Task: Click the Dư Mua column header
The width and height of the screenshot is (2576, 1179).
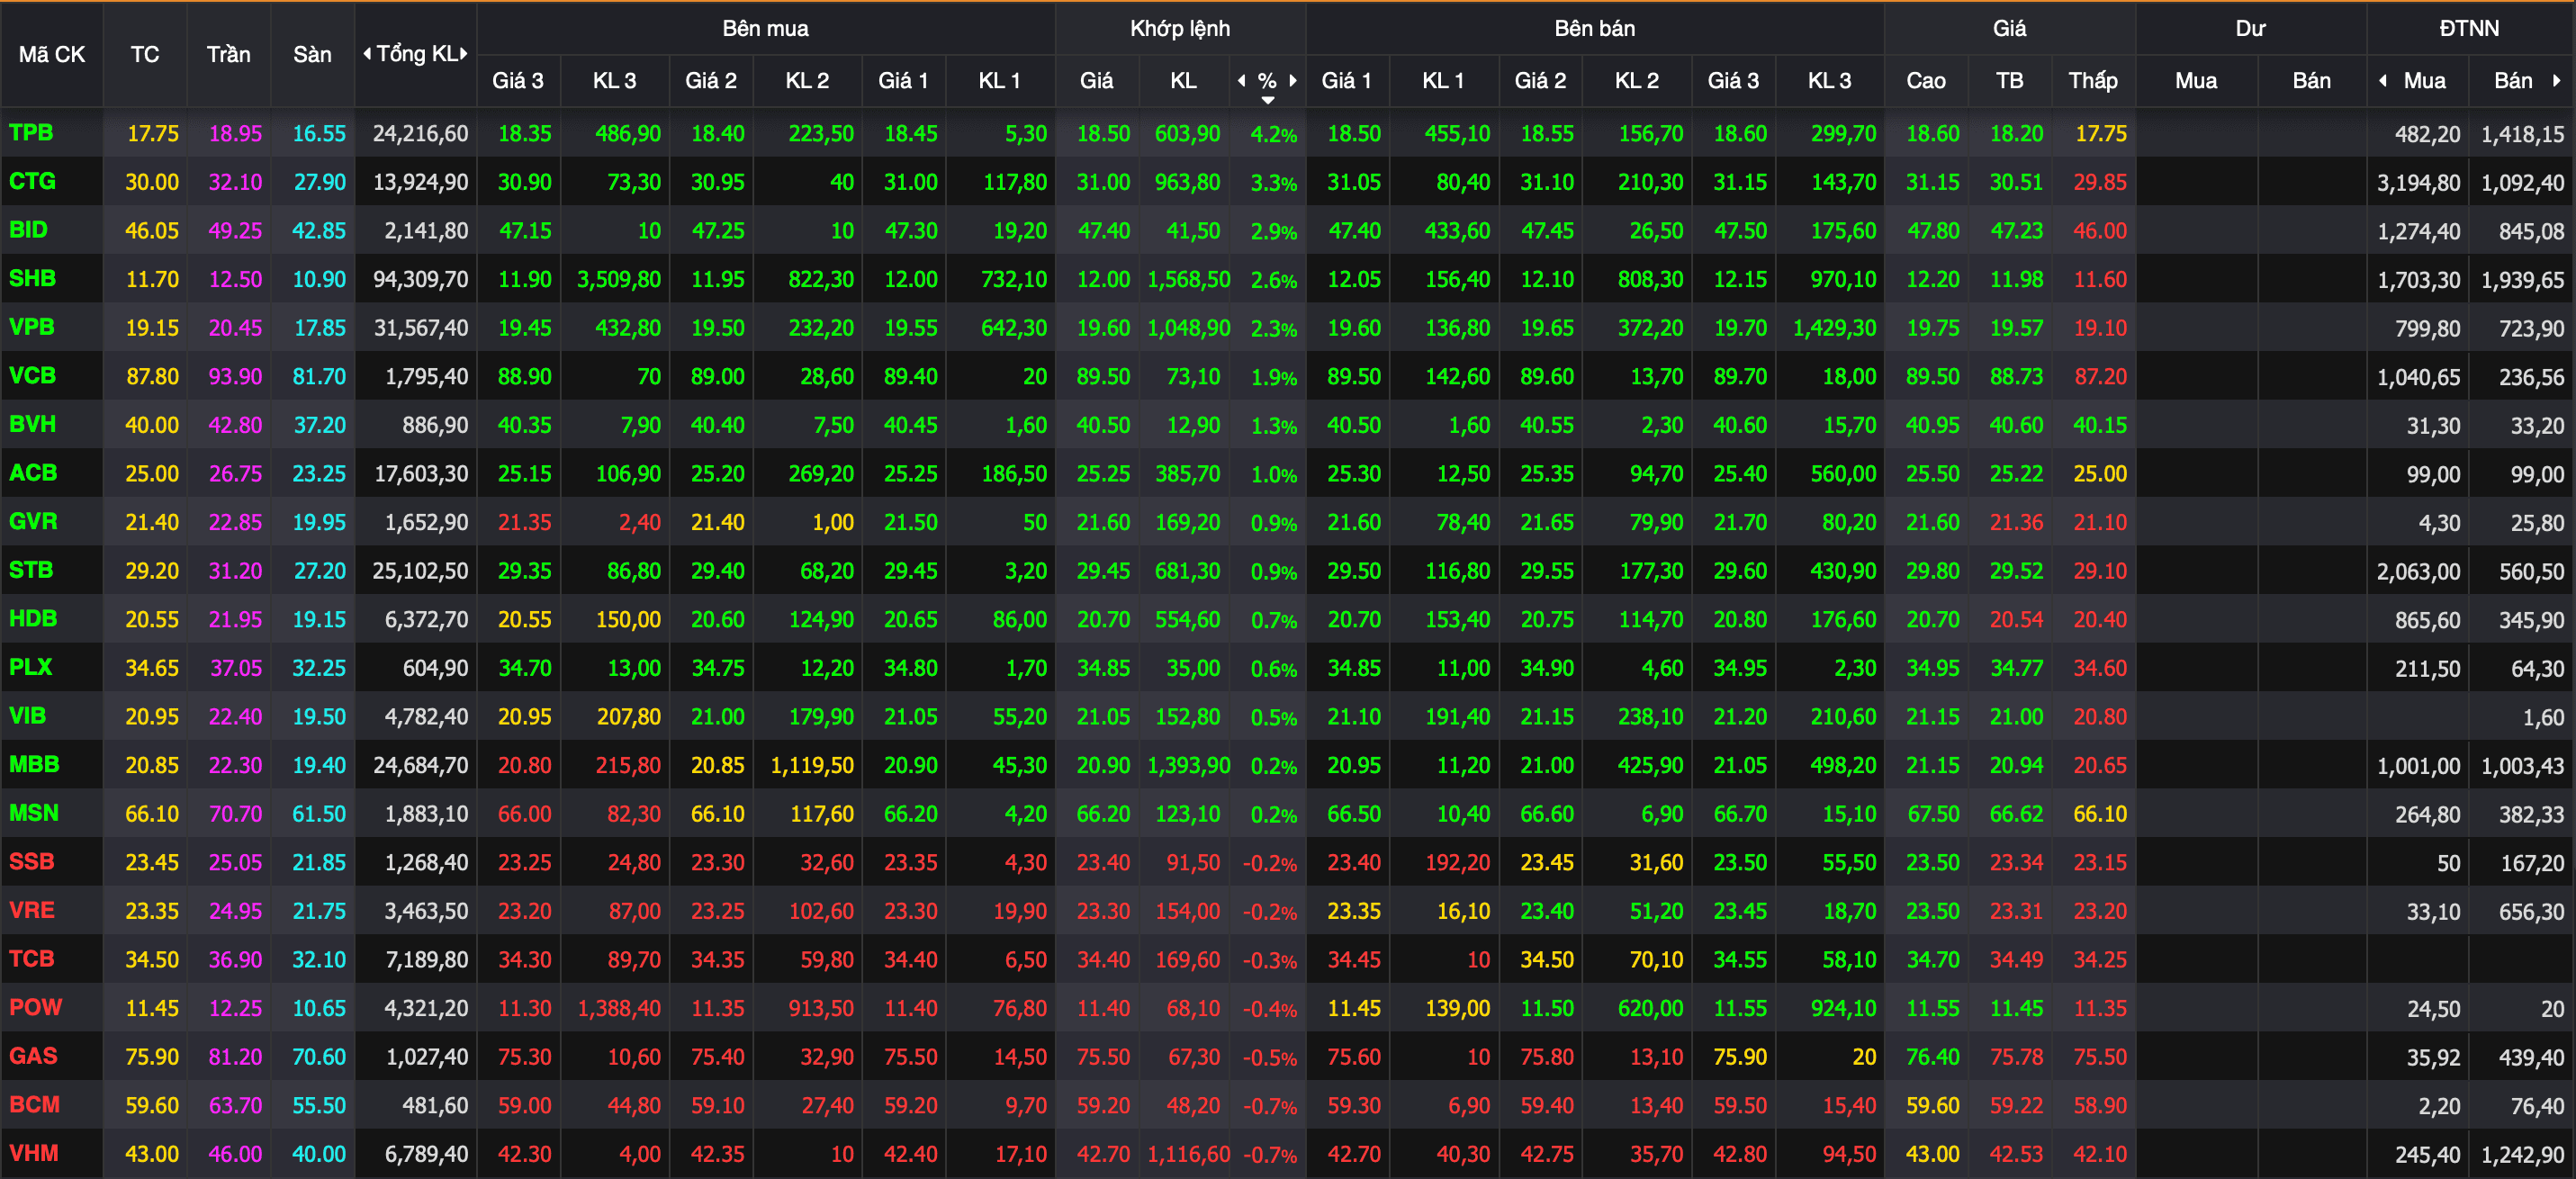Action: tap(2196, 81)
